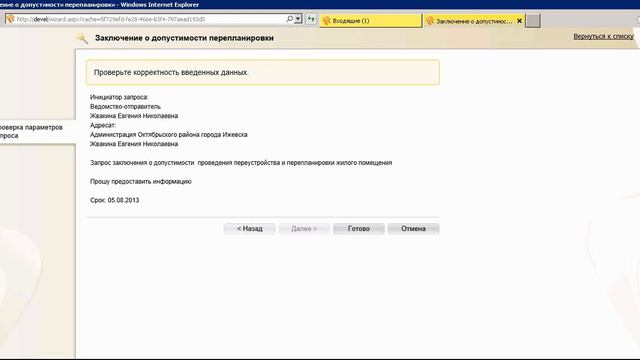The height and width of the screenshot is (360, 640).
Task: Click the Заключение tab favicon
Action: point(430,21)
